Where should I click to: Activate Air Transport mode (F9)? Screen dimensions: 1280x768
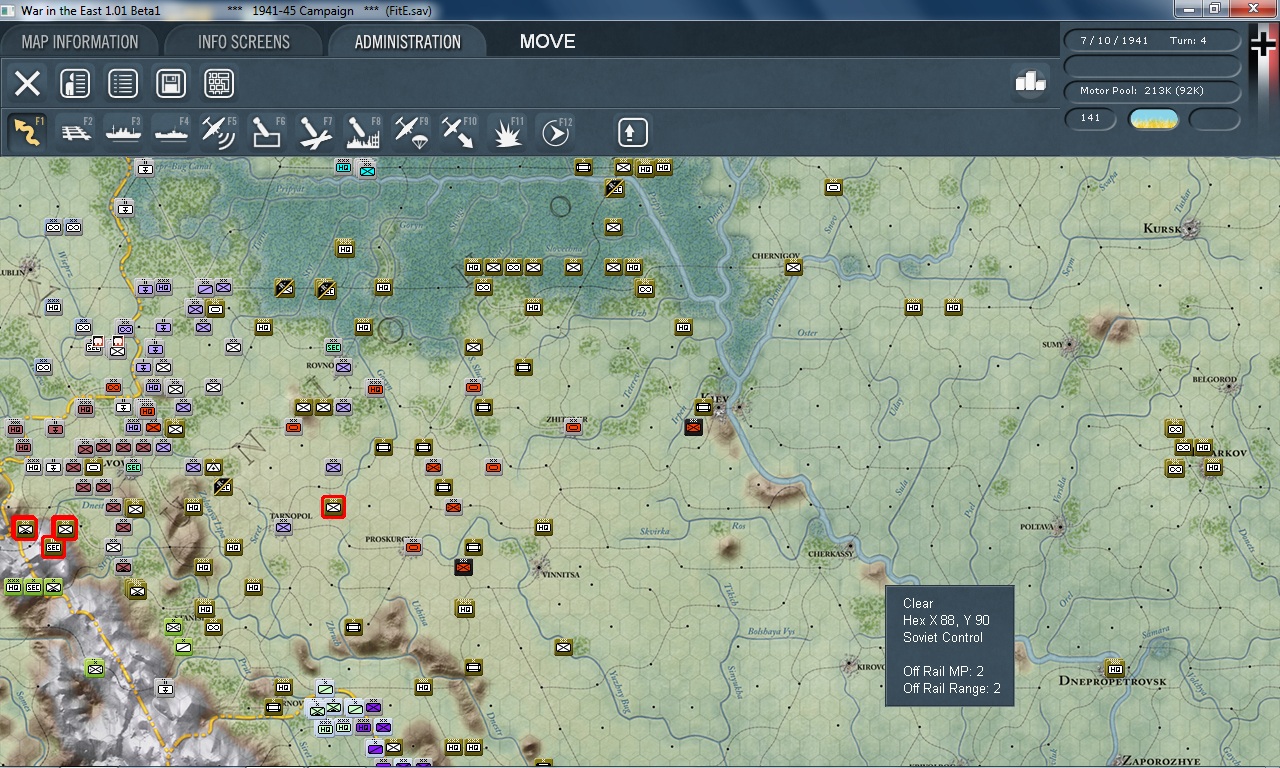[412, 132]
